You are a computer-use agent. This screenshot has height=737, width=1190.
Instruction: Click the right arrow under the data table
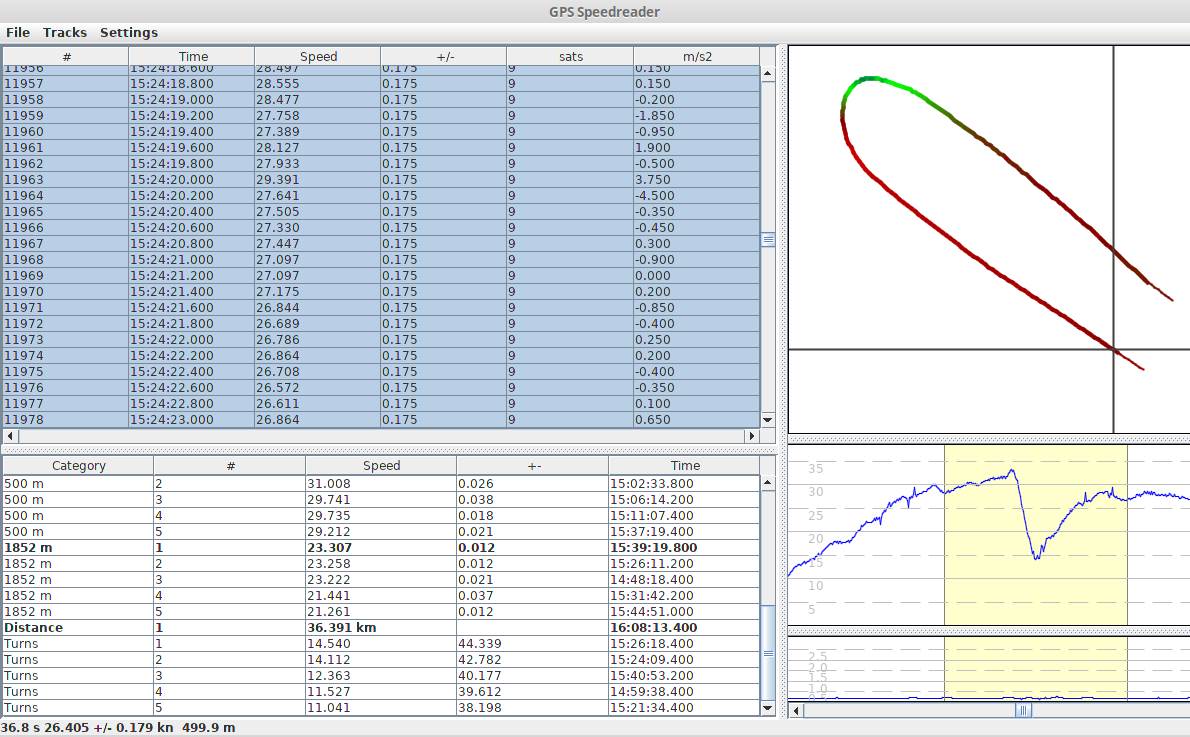[752, 437]
